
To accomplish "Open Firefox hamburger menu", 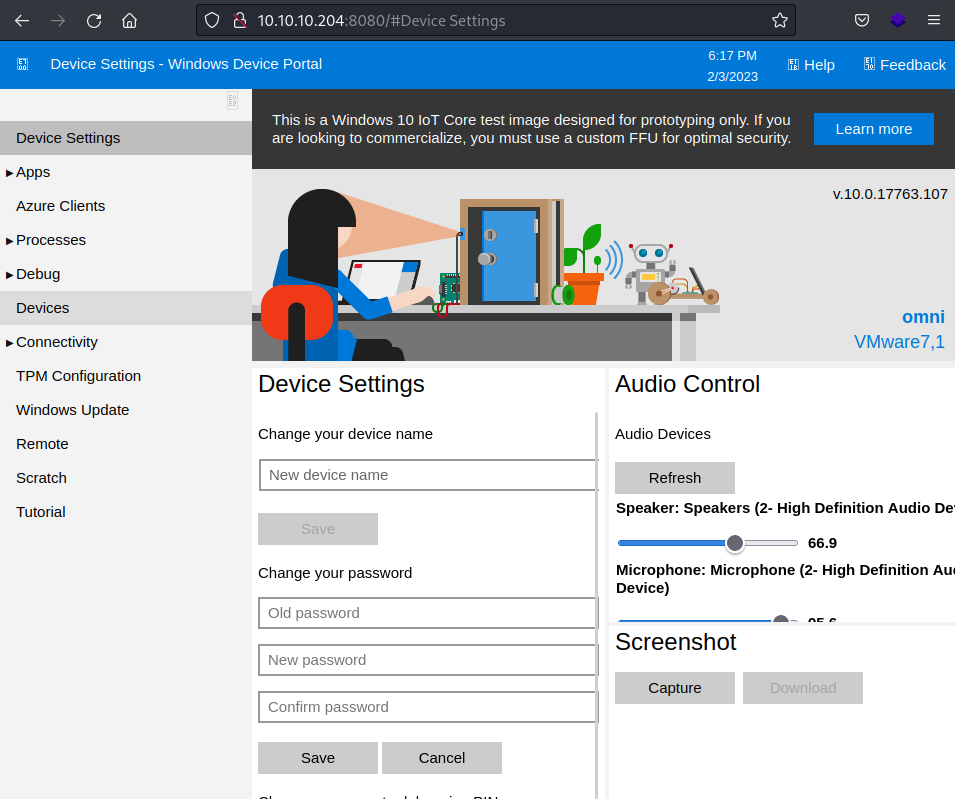I will click(x=934, y=21).
